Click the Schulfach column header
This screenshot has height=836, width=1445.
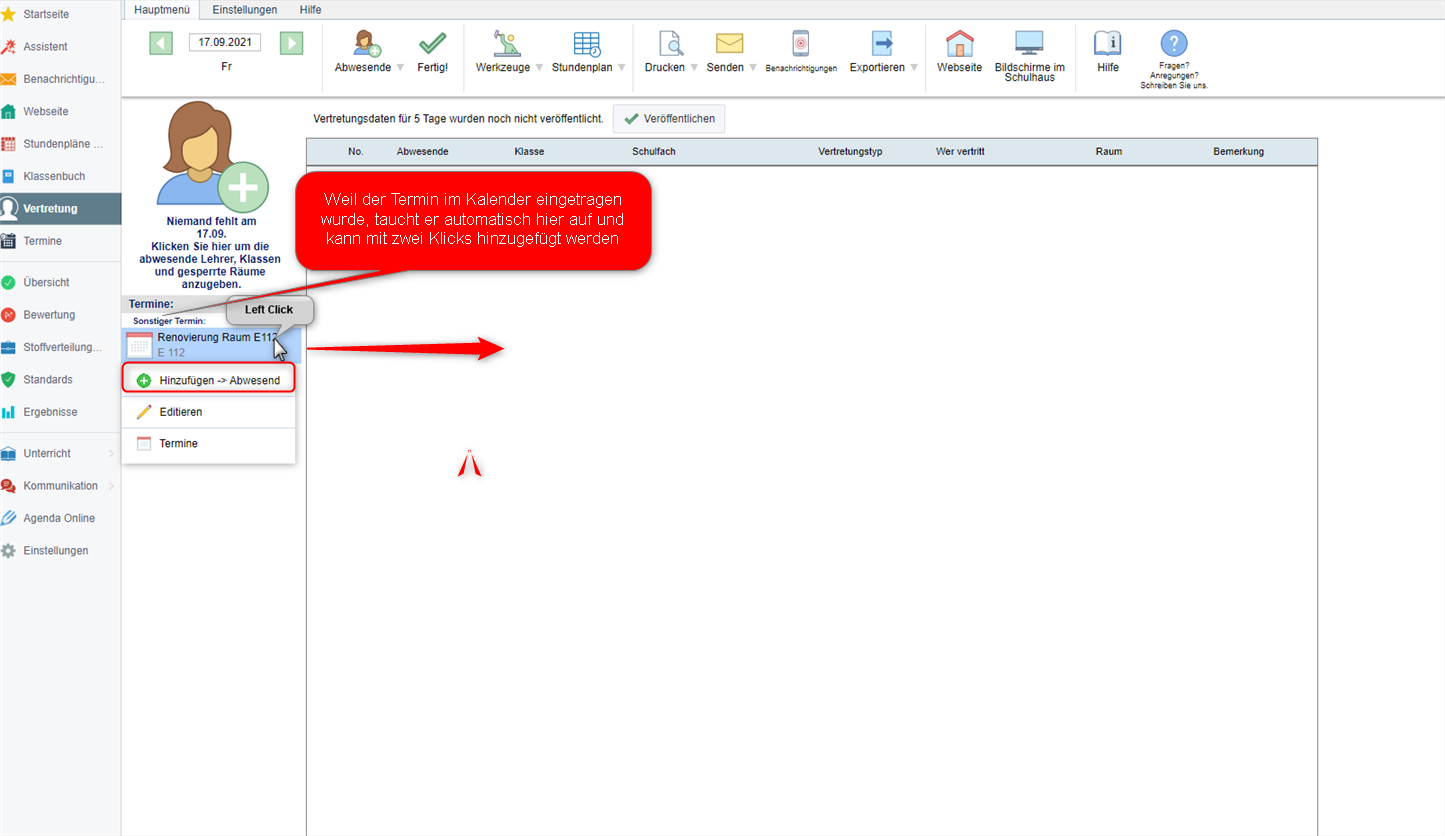click(654, 152)
